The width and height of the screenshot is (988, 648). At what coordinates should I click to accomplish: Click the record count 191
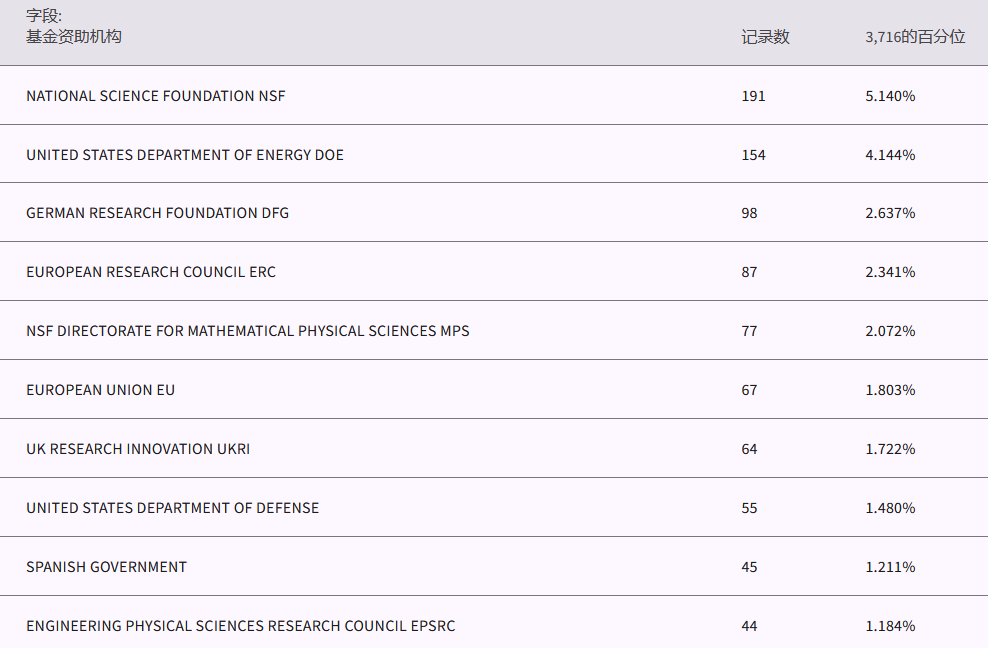[753, 96]
